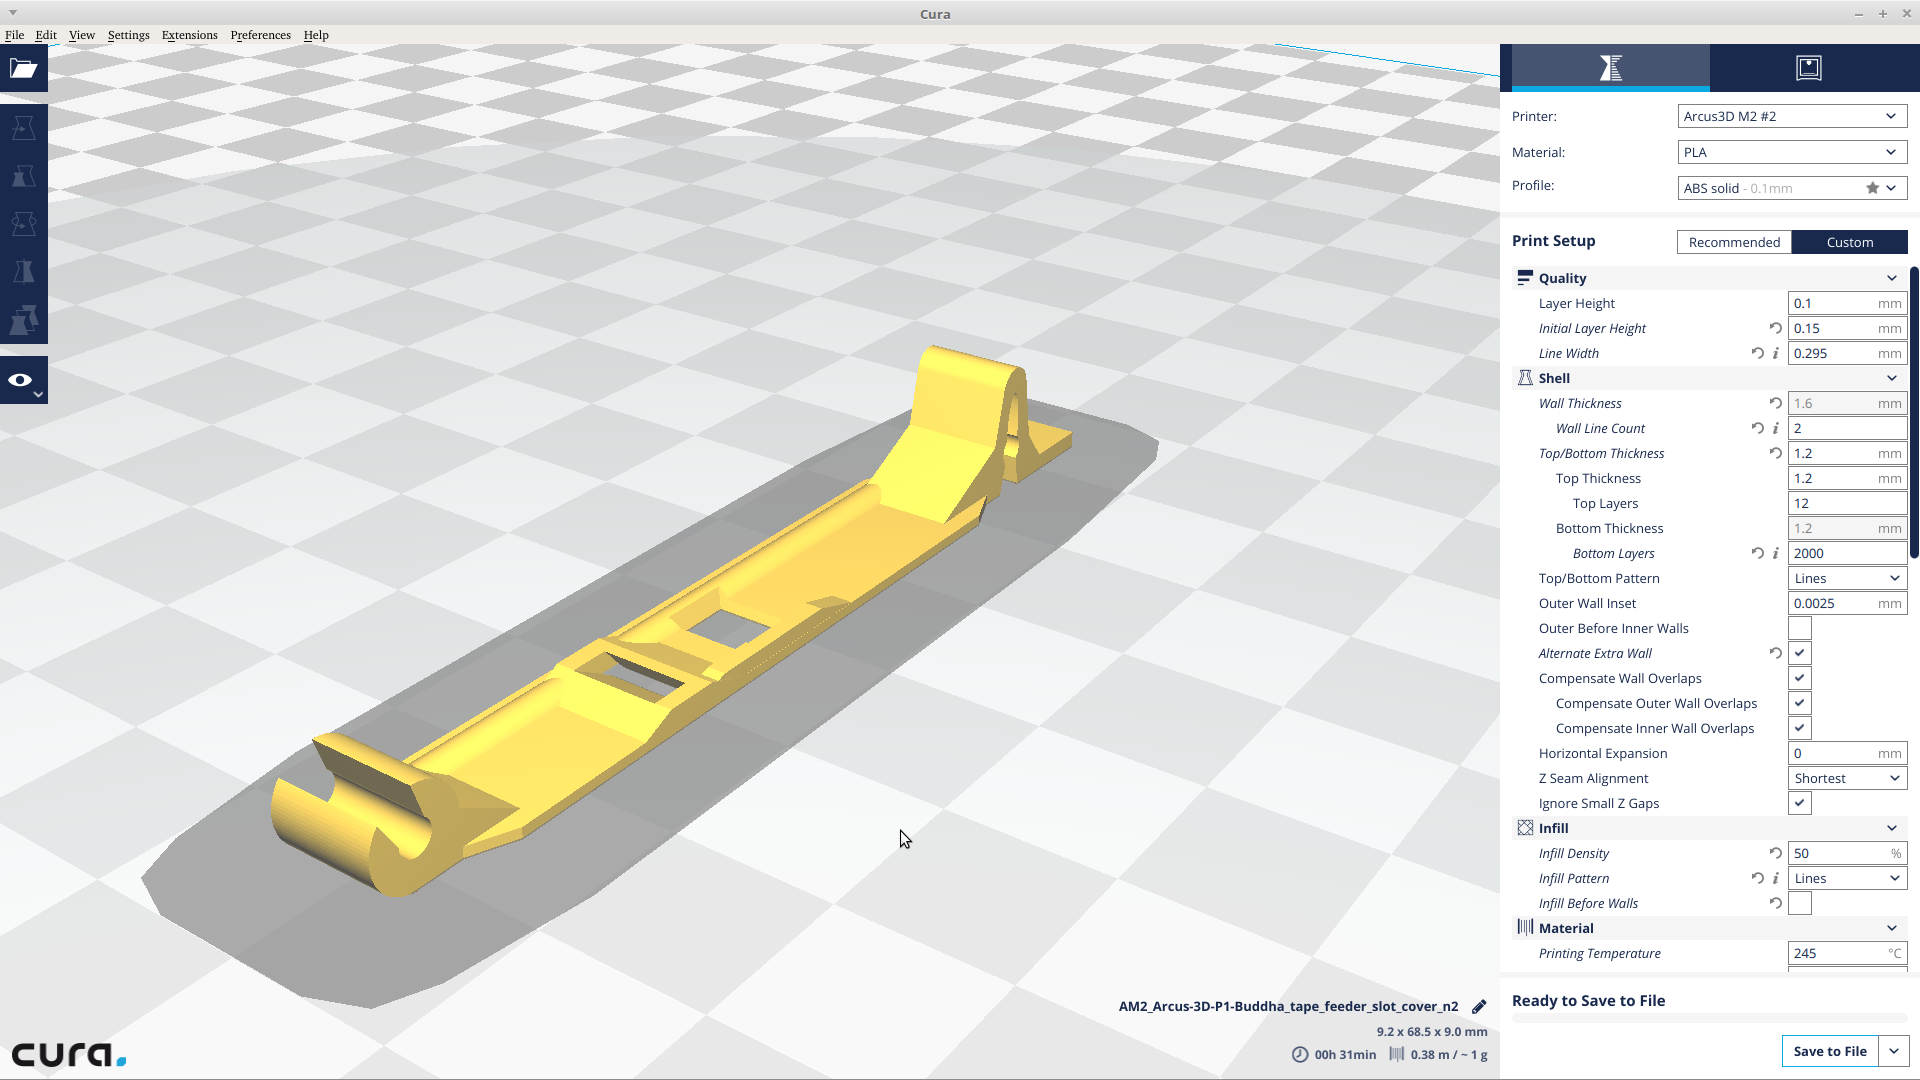Click the pencil icon to rename job
Image resolution: width=1920 pixels, height=1080 pixels.
(1479, 1006)
